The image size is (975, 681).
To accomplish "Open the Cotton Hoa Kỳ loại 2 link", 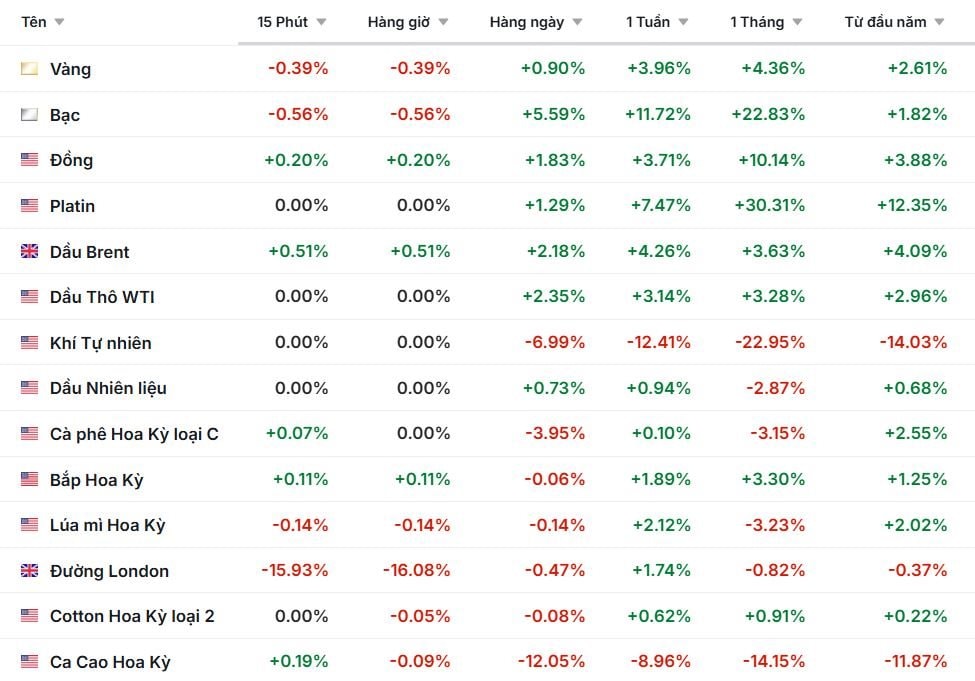I will (x=132, y=616).
